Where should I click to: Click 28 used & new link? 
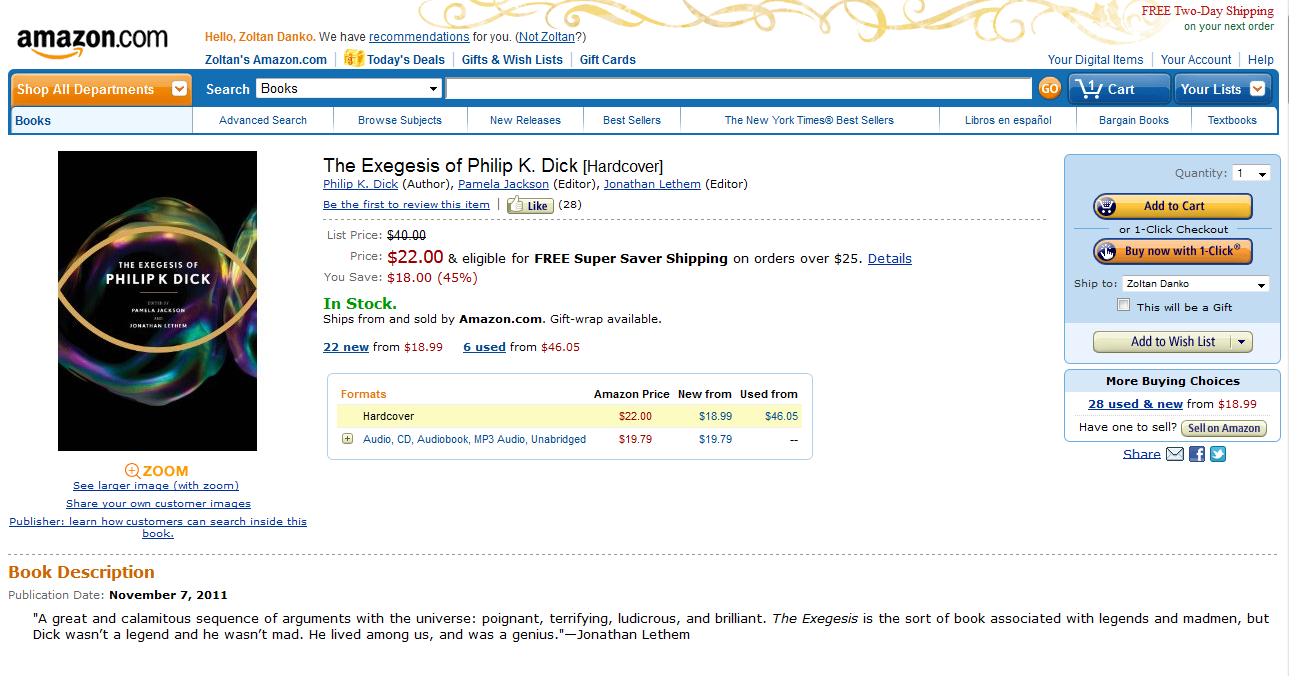(x=1135, y=404)
